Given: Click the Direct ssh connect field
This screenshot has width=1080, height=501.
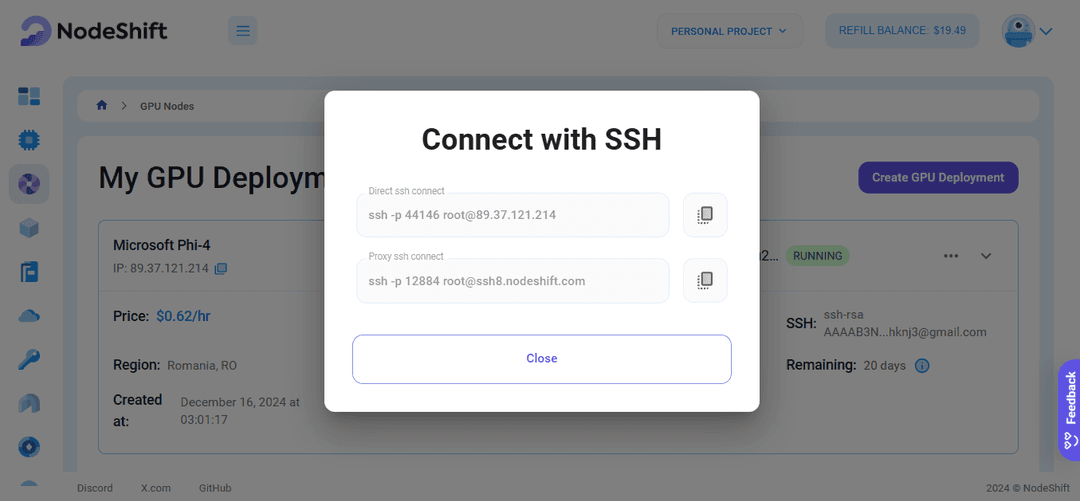Looking at the screenshot, I should pyautogui.click(x=512, y=215).
